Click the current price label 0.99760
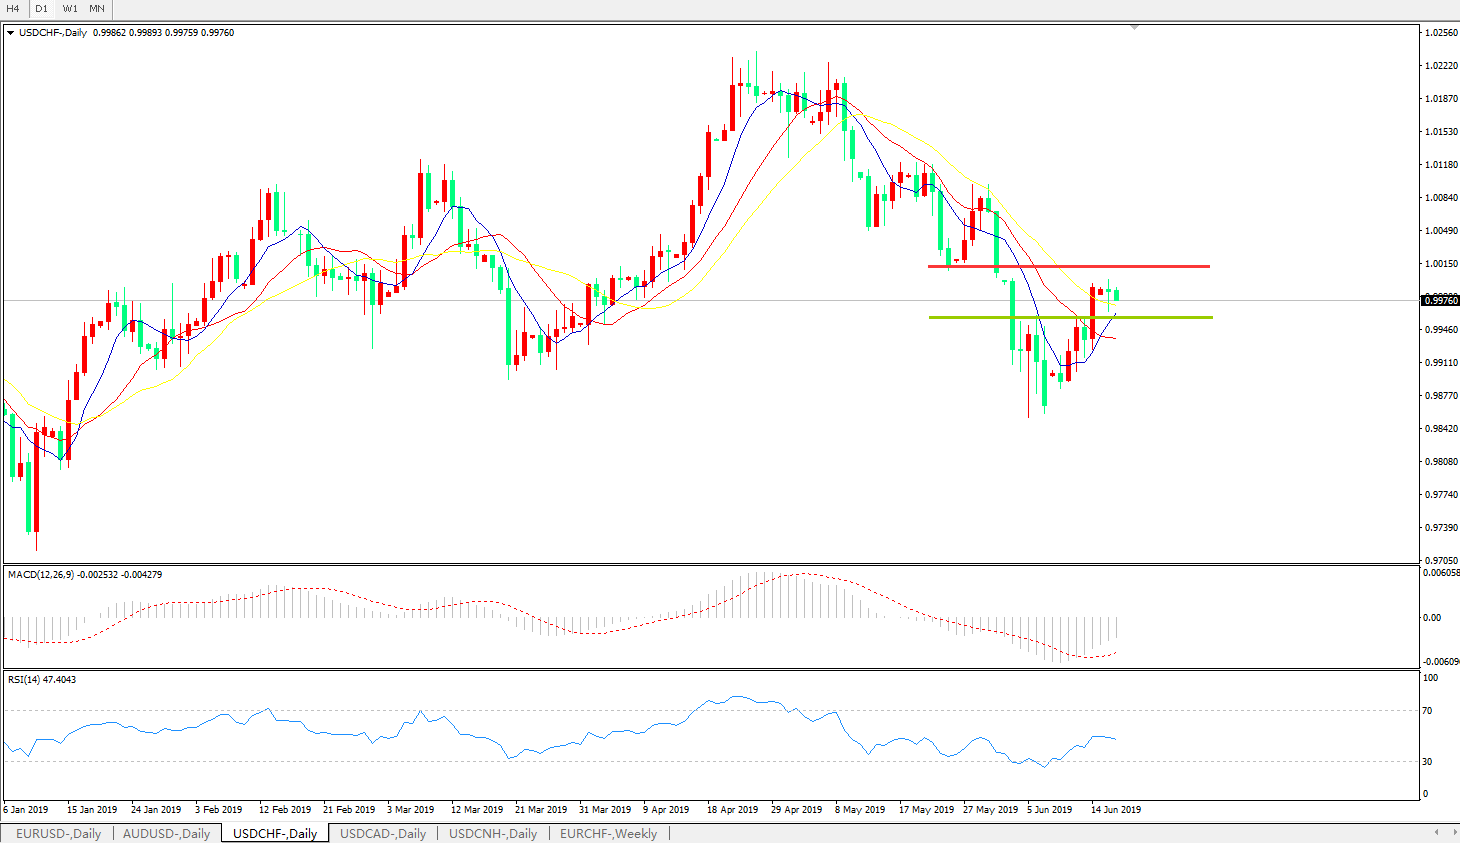The width and height of the screenshot is (1460, 843). coord(1439,300)
